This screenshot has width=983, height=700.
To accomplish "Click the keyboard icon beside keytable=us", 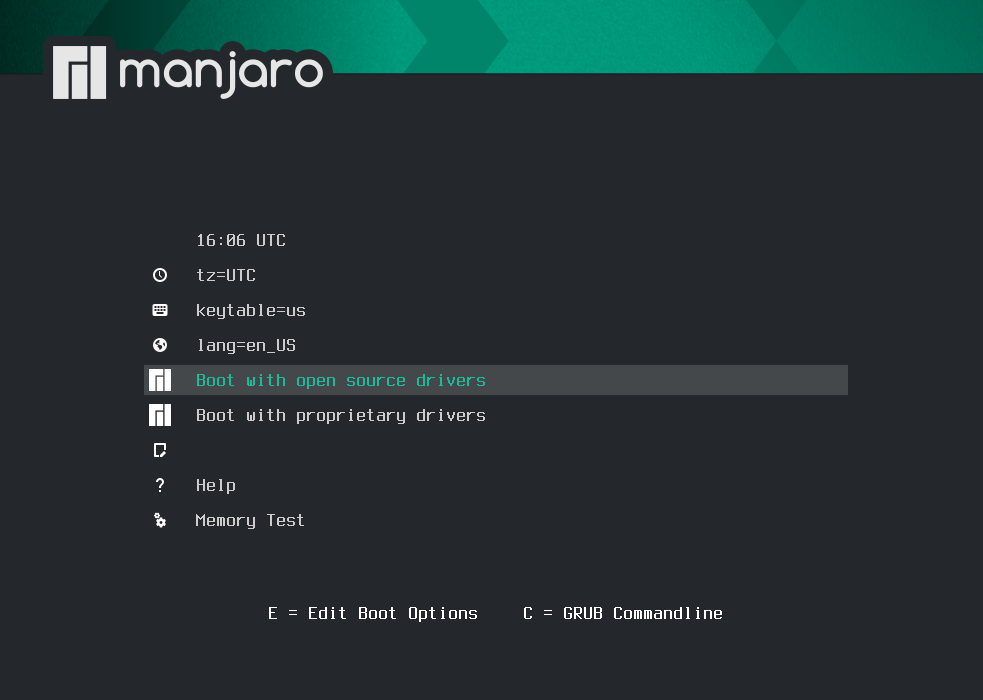I will click(160, 310).
